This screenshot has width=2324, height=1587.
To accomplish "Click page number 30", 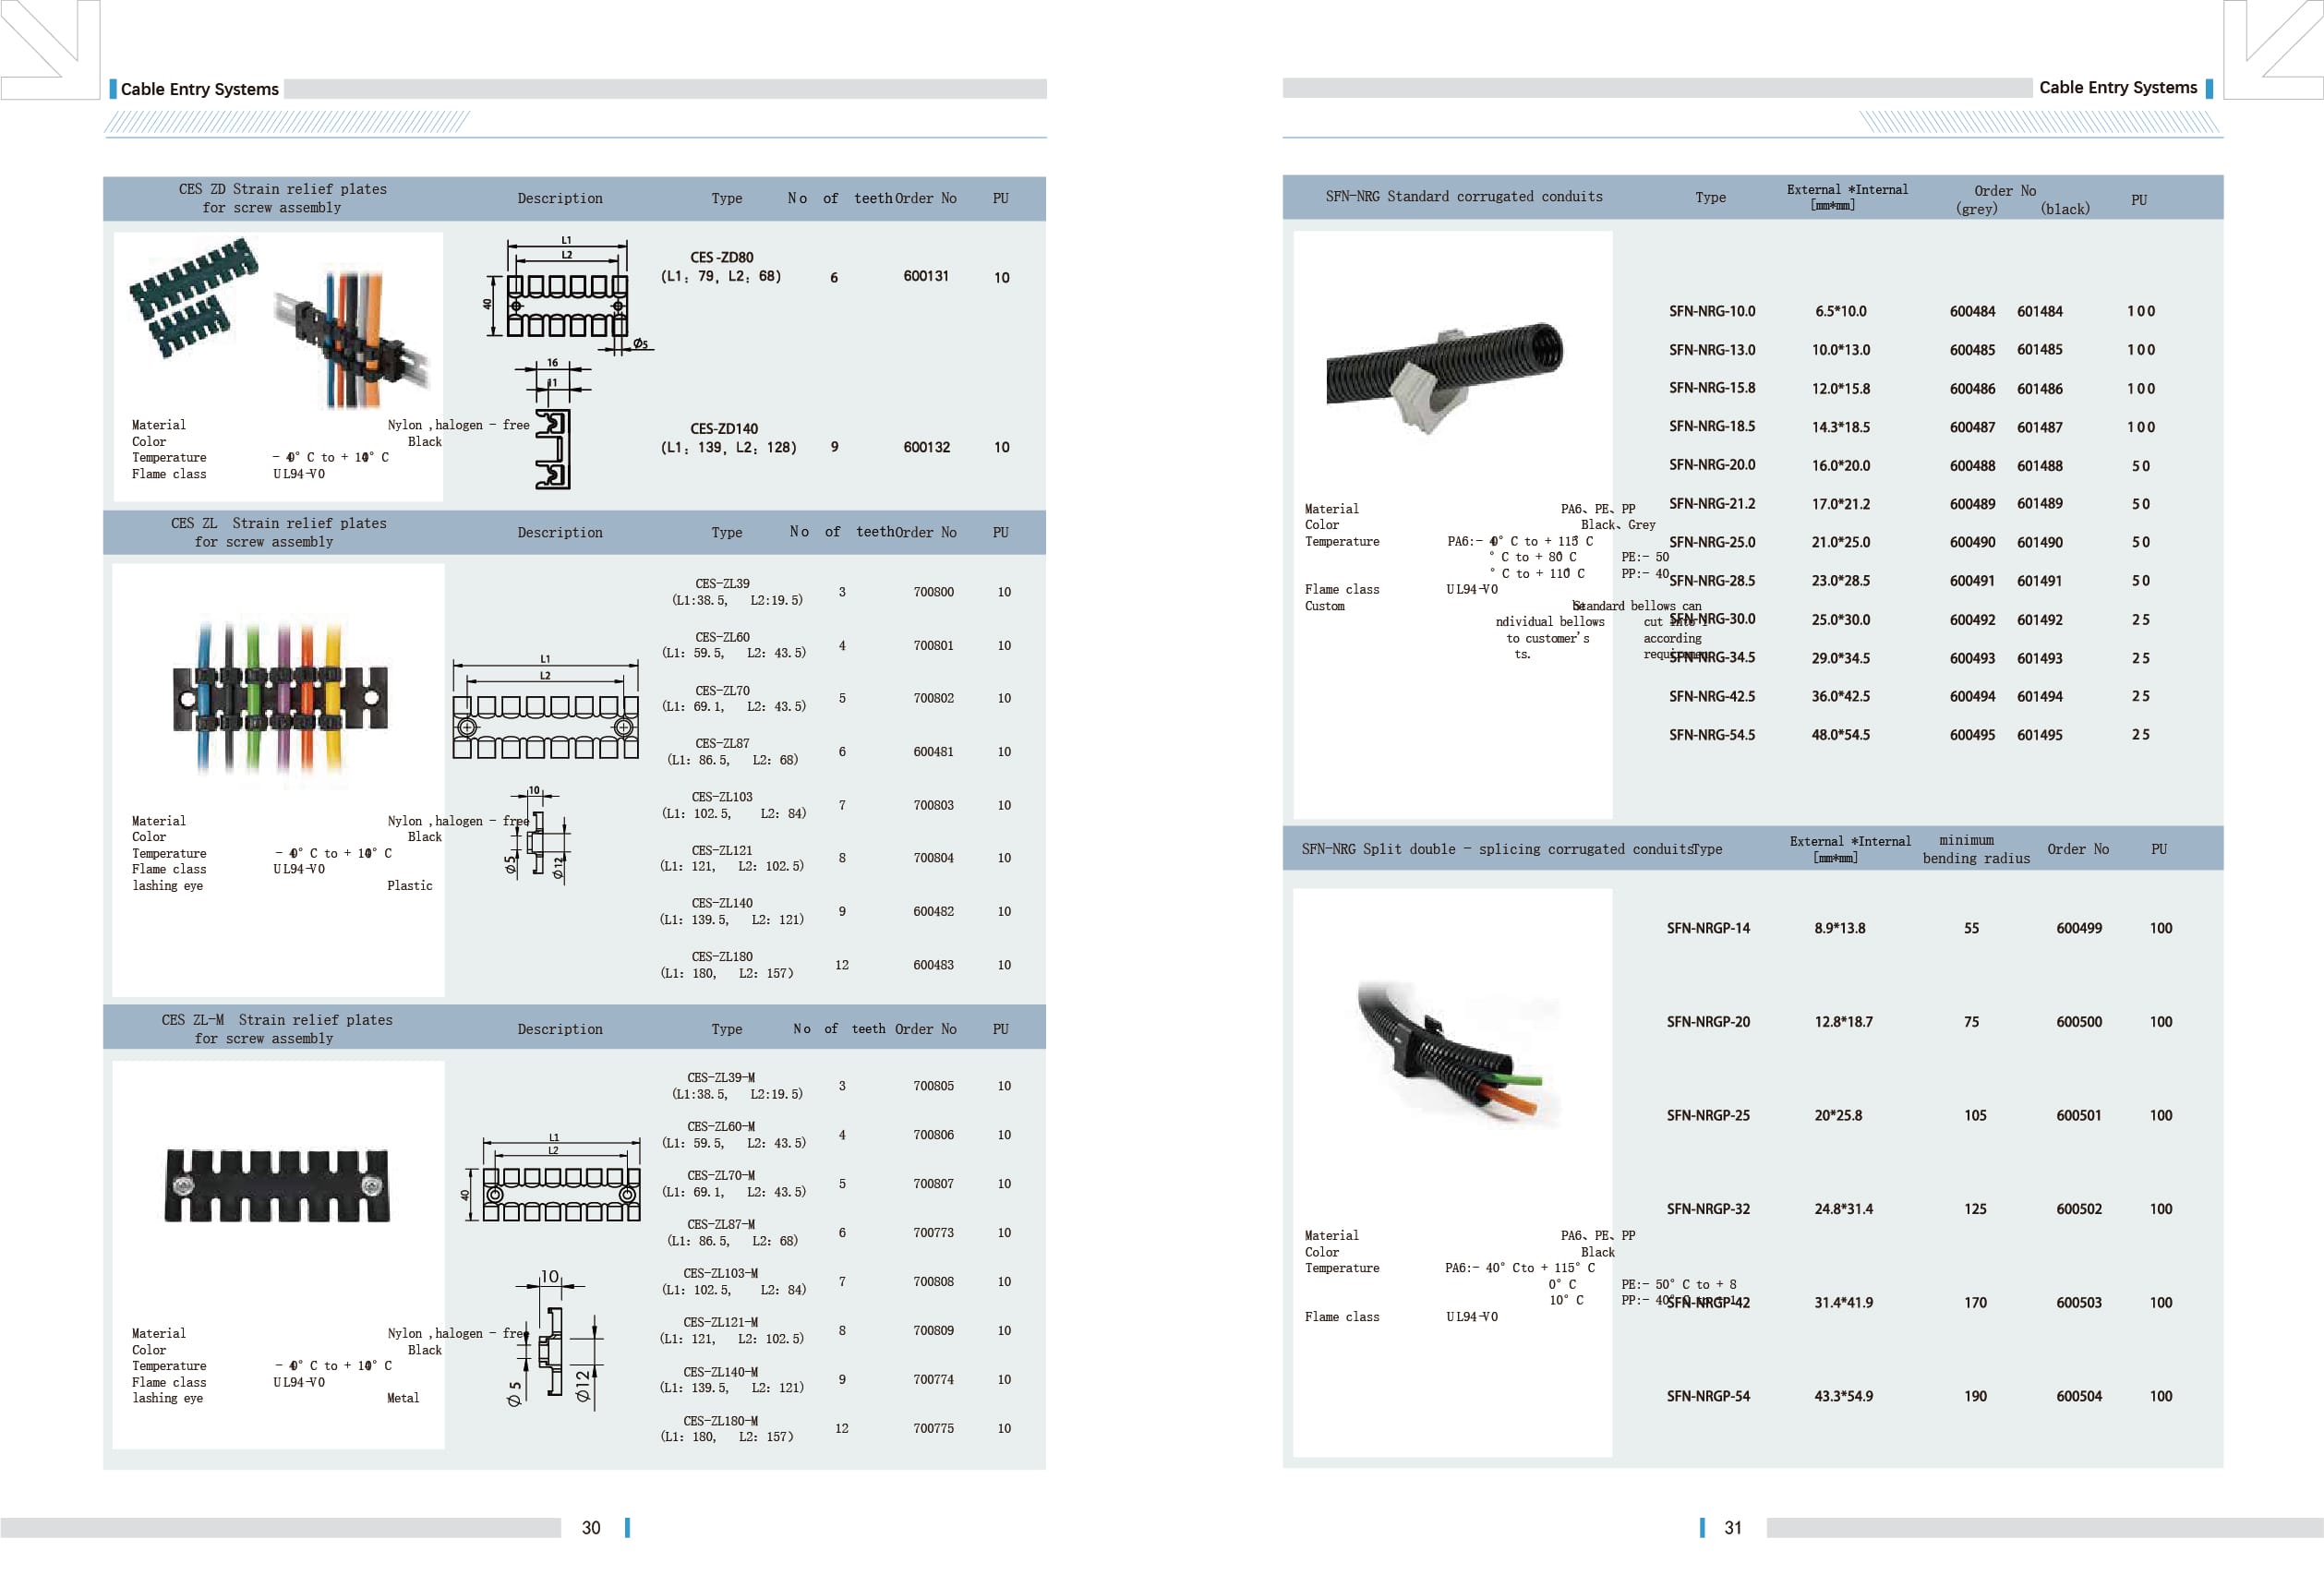I will pyautogui.click(x=591, y=1527).
